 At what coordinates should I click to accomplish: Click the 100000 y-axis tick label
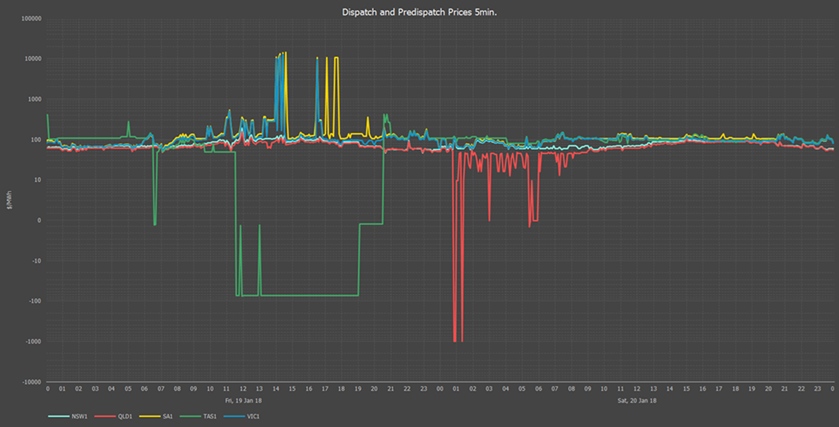click(28, 19)
